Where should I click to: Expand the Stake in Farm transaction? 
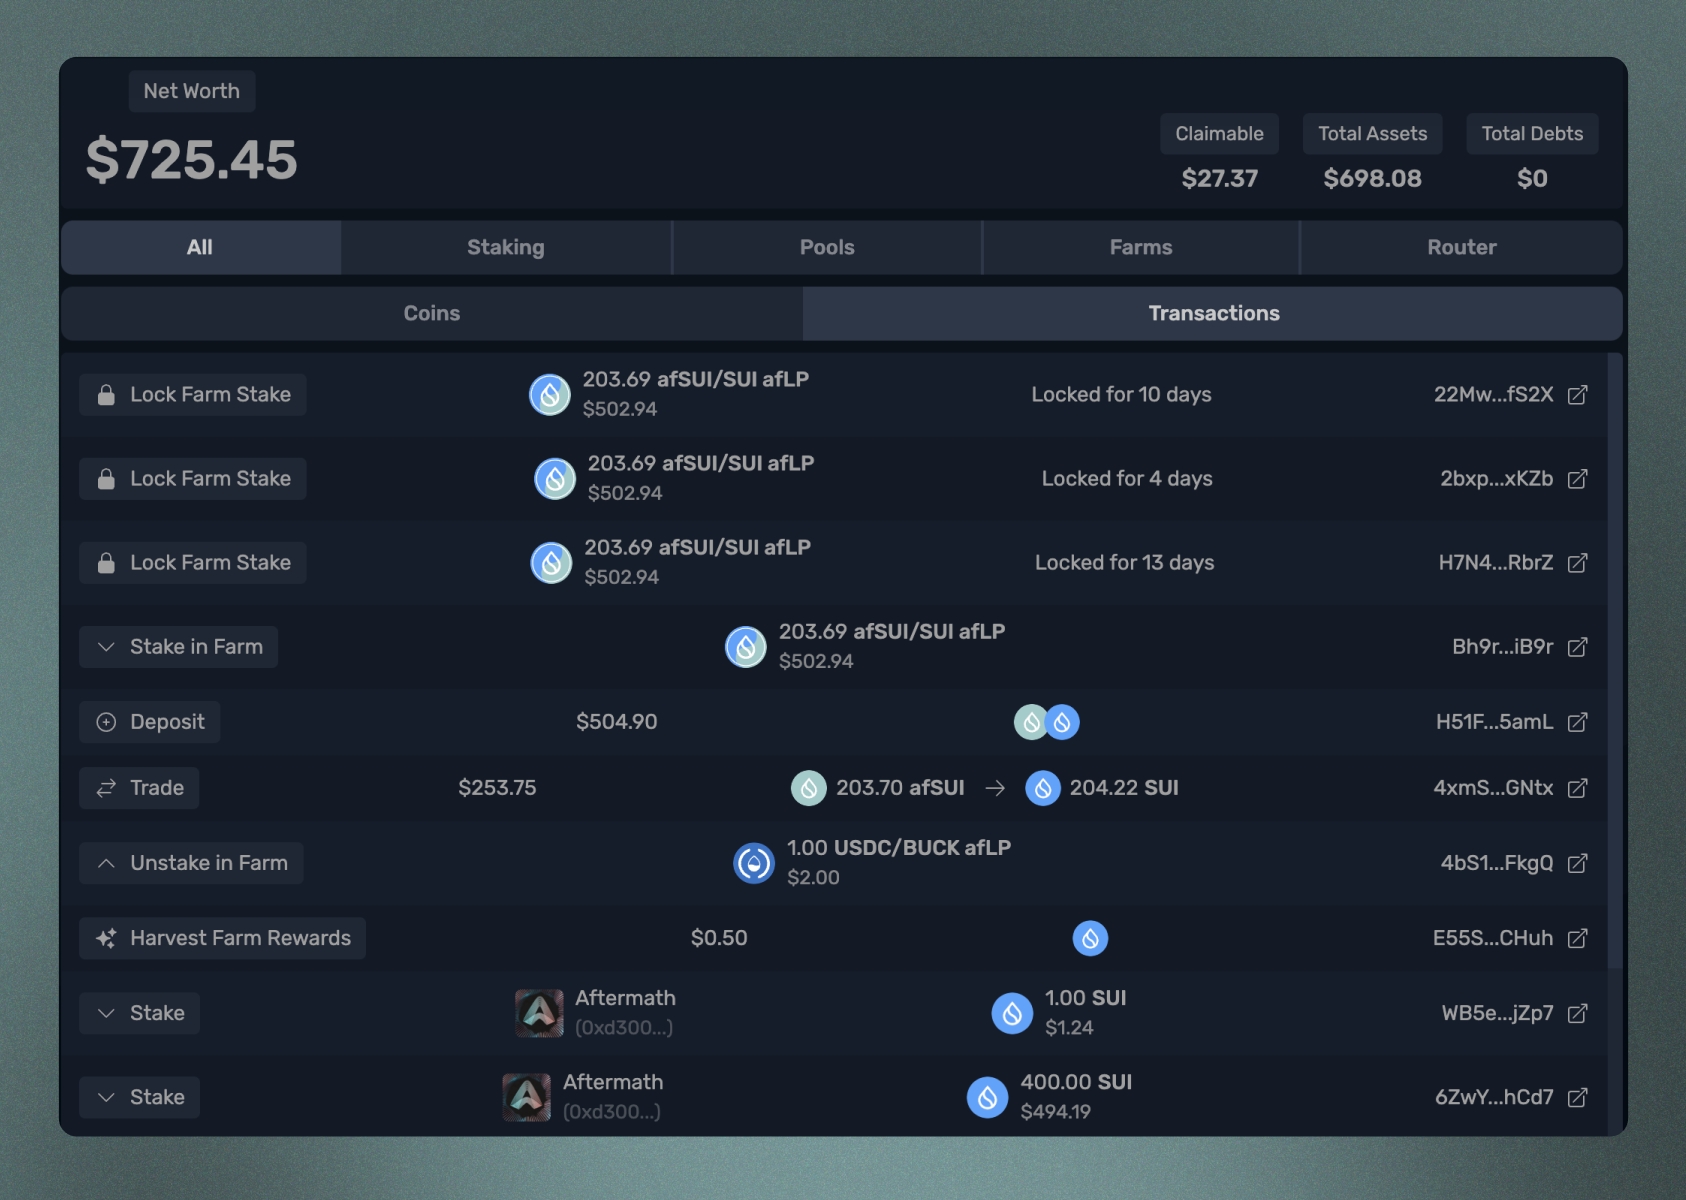point(106,647)
